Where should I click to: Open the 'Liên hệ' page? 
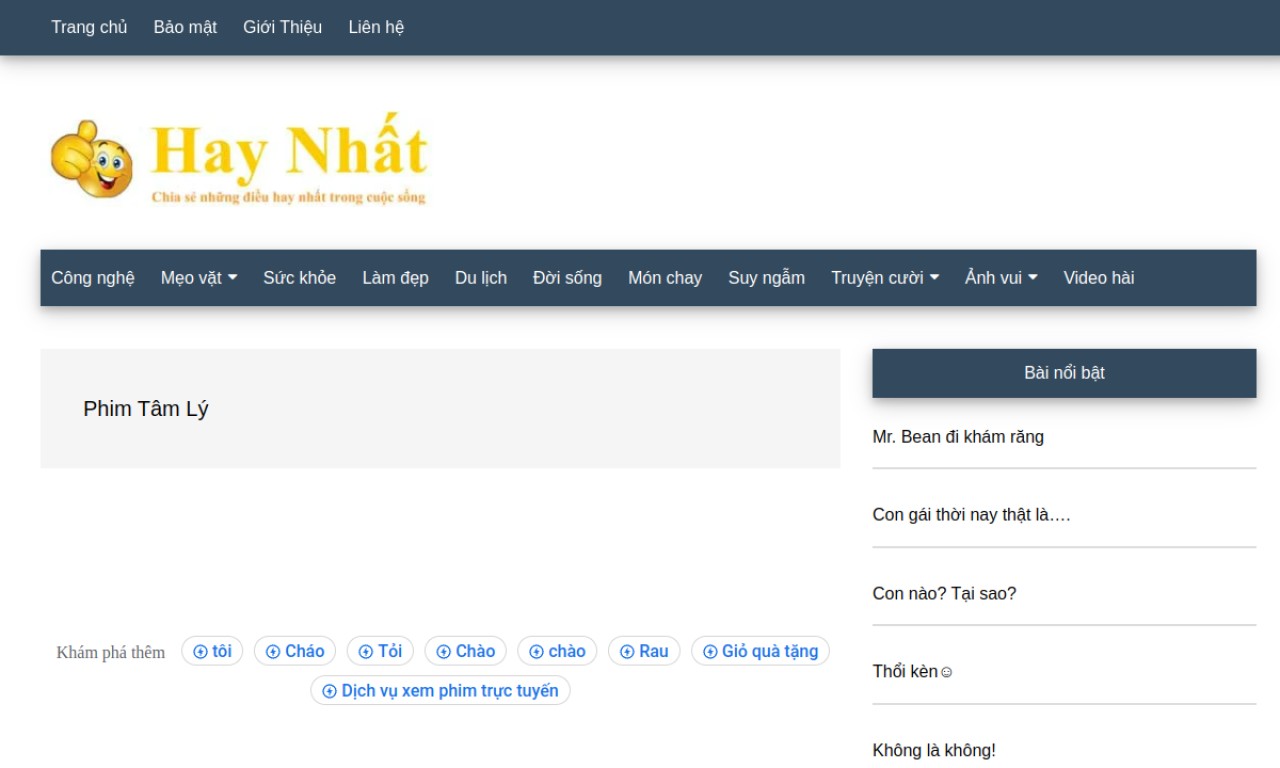(x=376, y=27)
